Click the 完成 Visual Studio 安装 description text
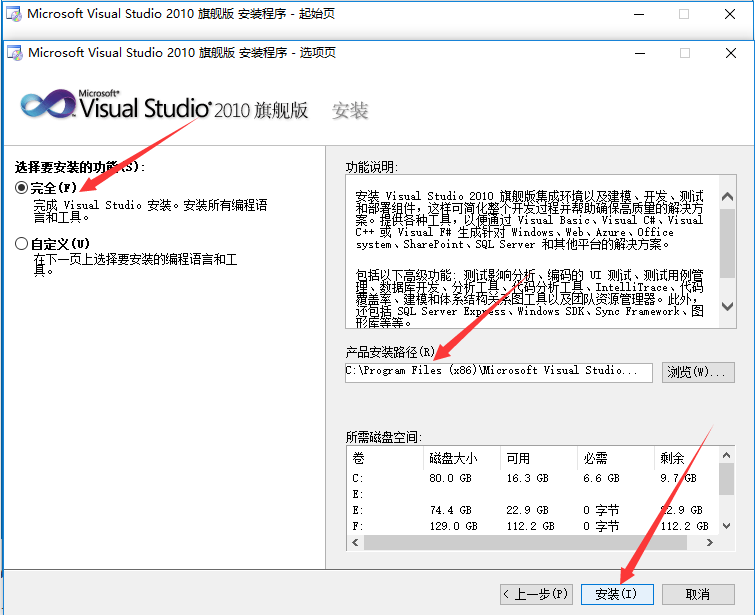Screen dimensions: 755x615 tap(150, 211)
